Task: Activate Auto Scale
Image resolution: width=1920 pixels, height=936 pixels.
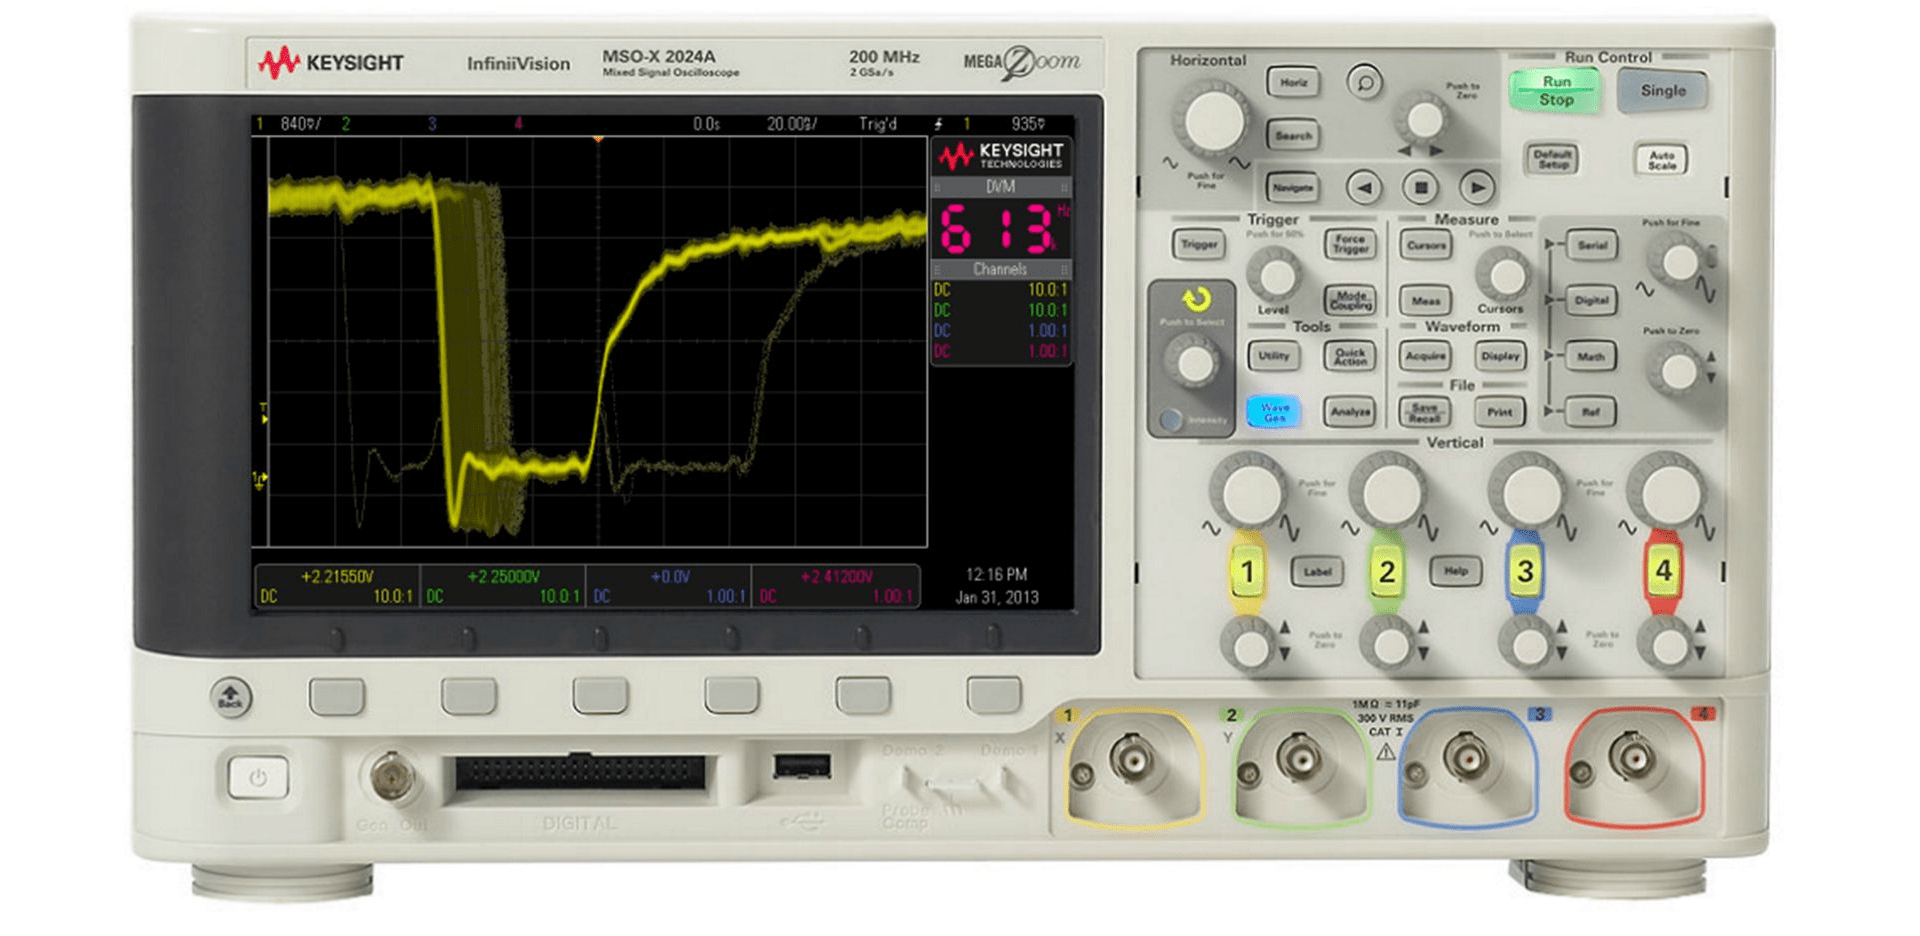Action: point(1662,160)
